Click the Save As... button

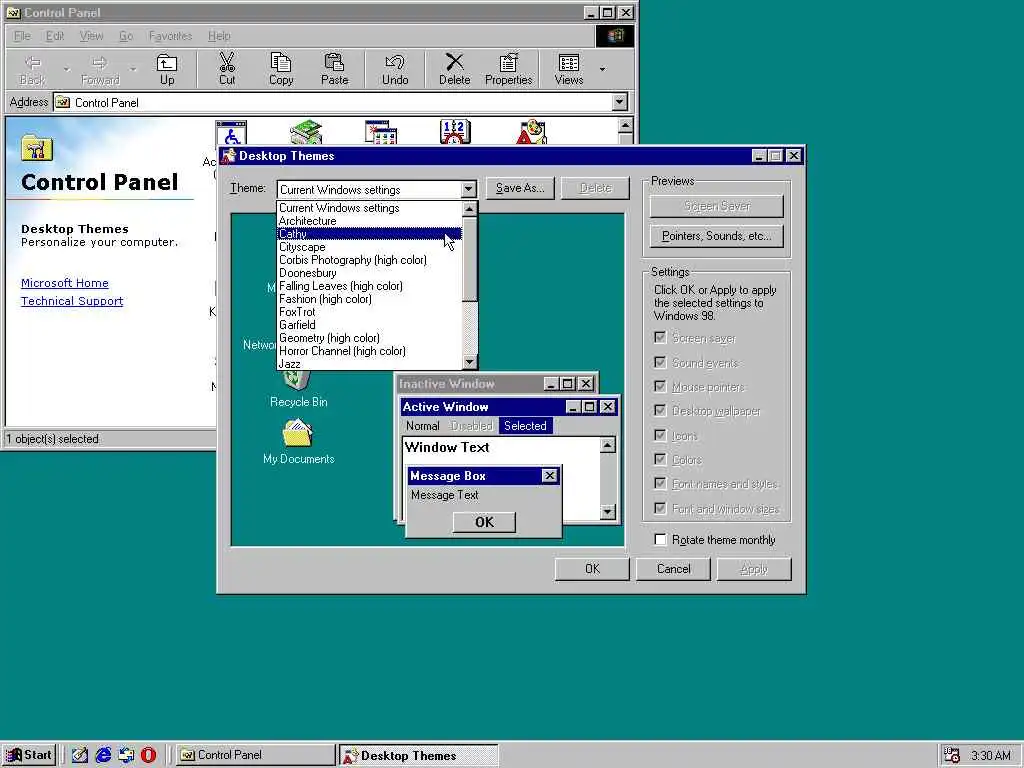(x=520, y=188)
